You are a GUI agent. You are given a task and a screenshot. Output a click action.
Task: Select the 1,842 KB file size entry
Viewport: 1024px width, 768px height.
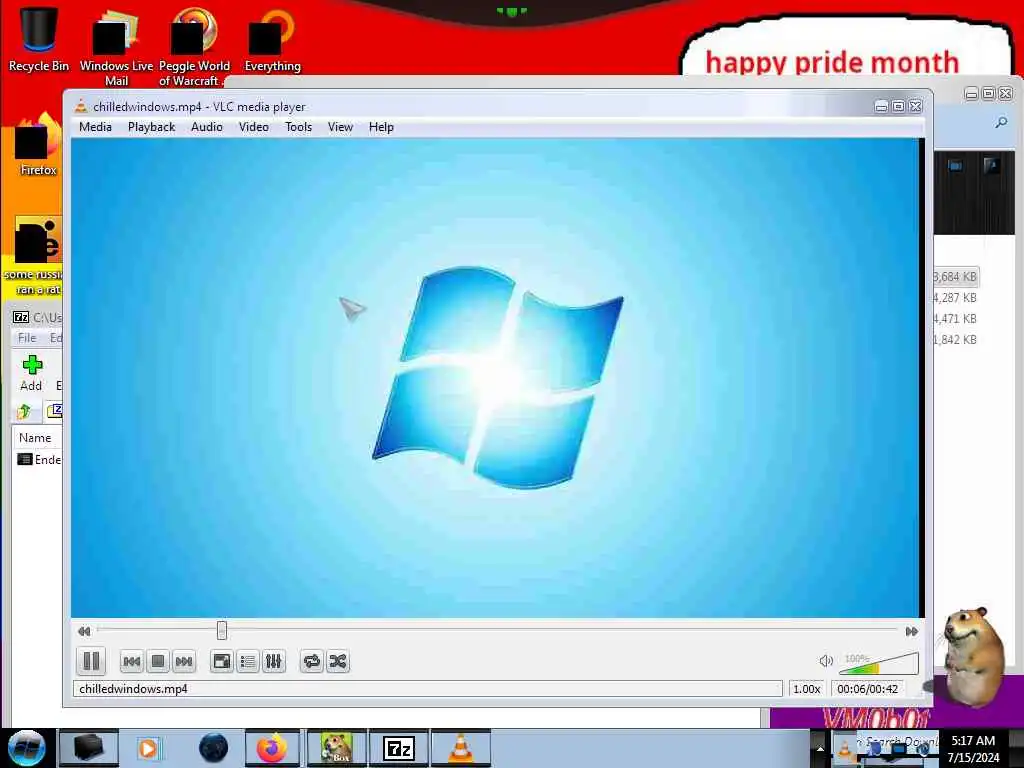955,340
